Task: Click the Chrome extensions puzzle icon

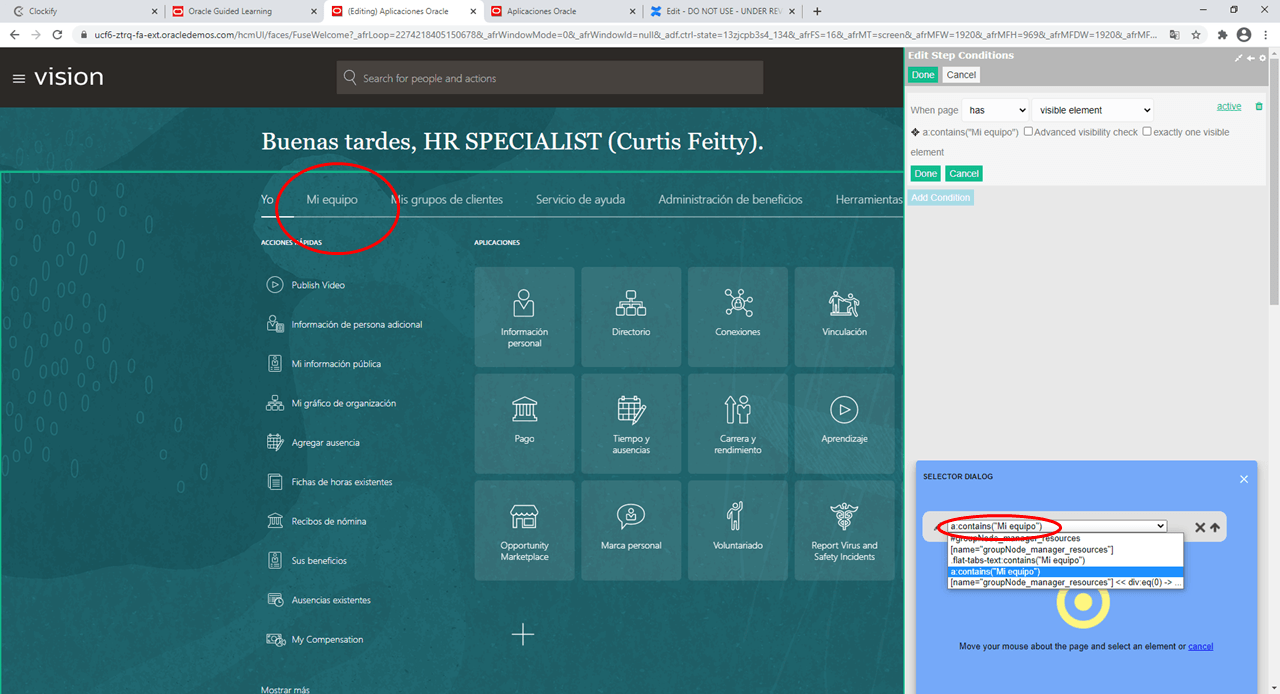Action: pyautogui.click(x=1222, y=35)
